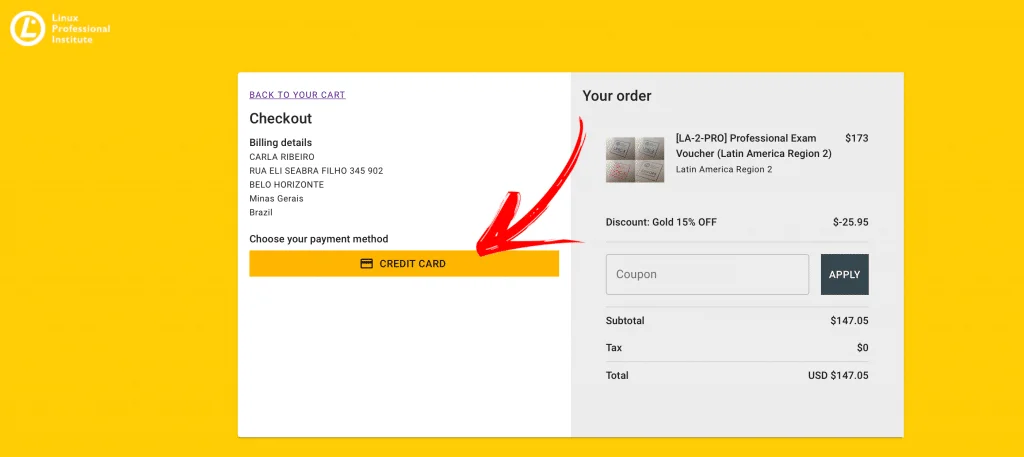The height and width of the screenshot is (457, 1024).
Task: Focus the Coupon input field
Action: 707,275
